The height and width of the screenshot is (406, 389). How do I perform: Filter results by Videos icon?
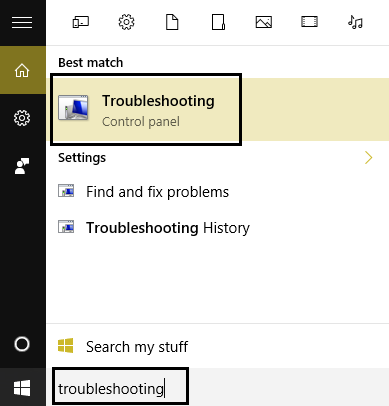[x=309, y=22]
